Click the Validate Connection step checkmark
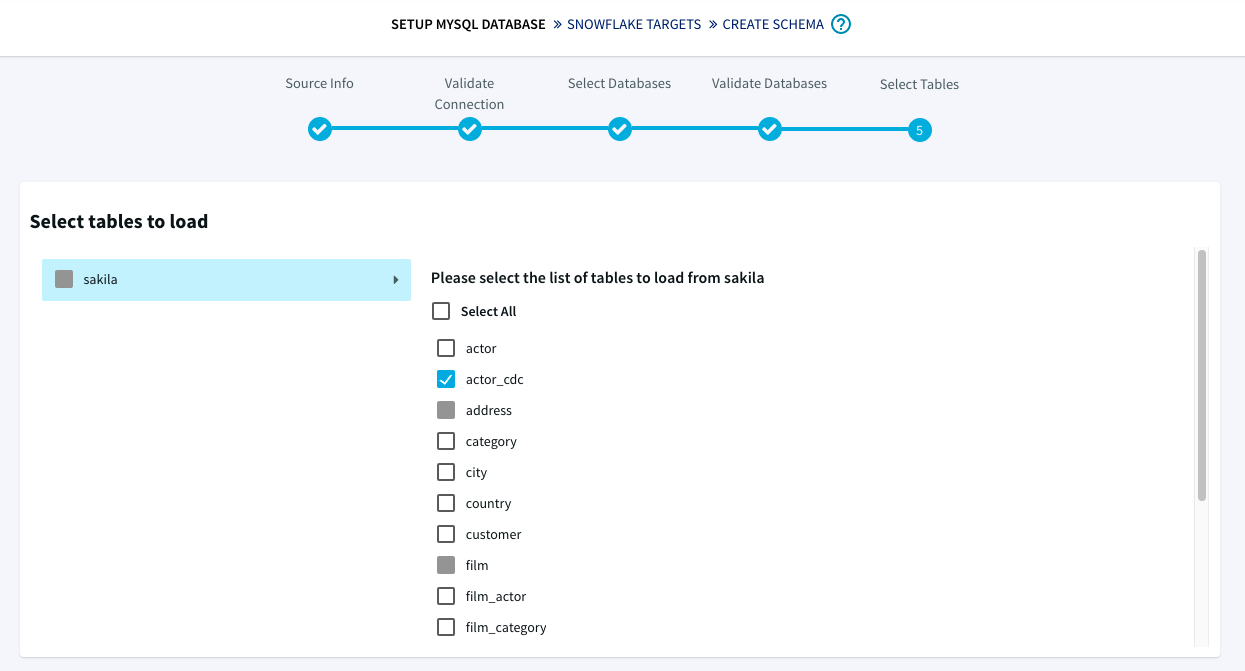Viewport: 1245px width, 671px height. tap(470, 130)
